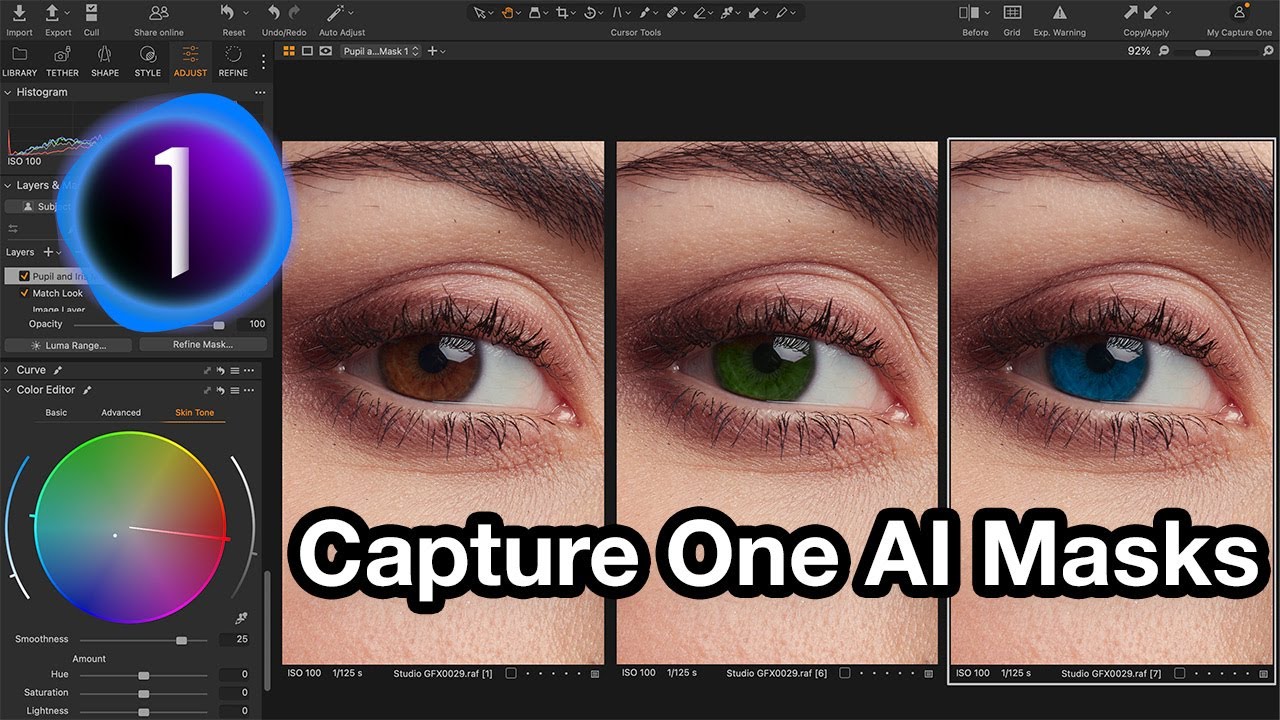Expand the Curve panel
The height and width of the screenshot is (720, 1280).
[x=8, y=370]
